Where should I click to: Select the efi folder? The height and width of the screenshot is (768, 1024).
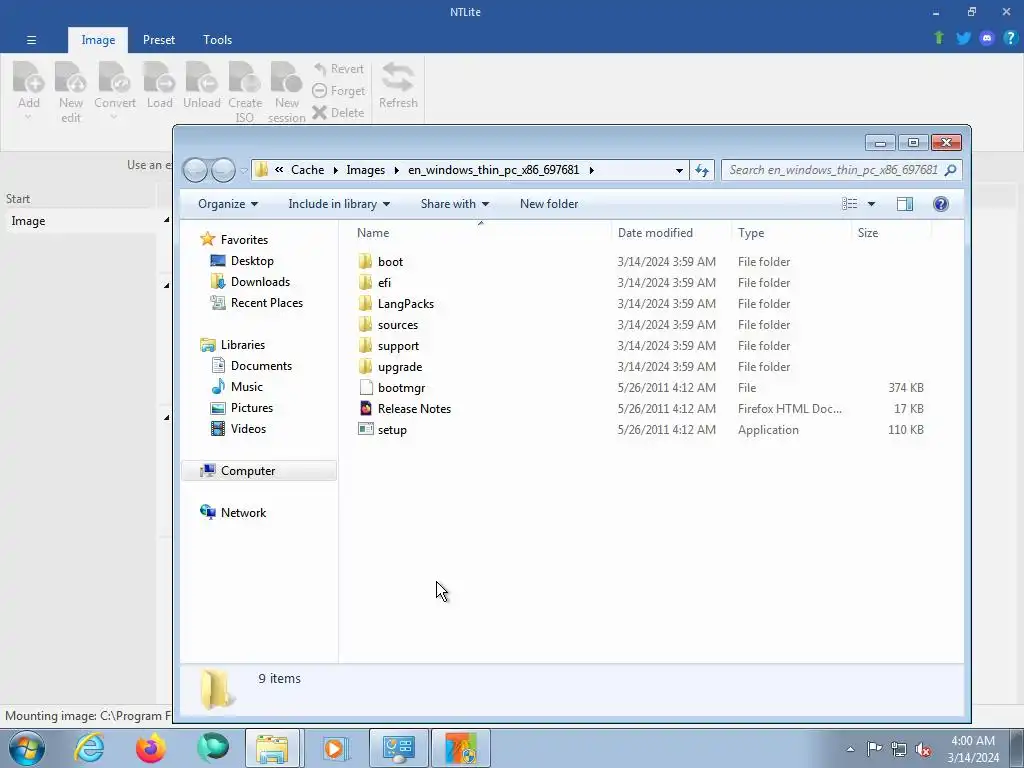[x=384, y=283]
